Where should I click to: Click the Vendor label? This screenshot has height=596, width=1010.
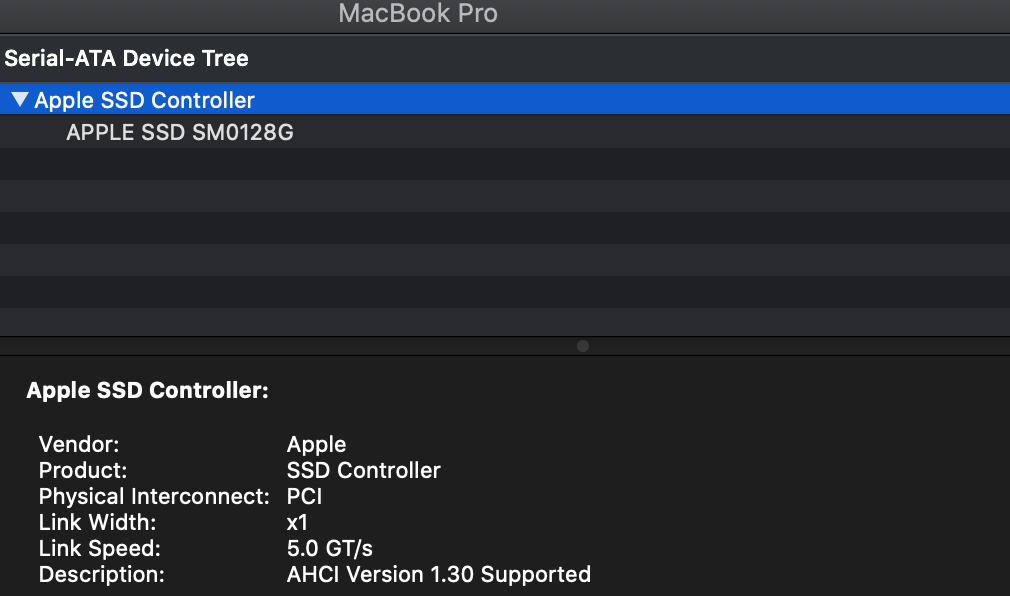pos(79,445)
